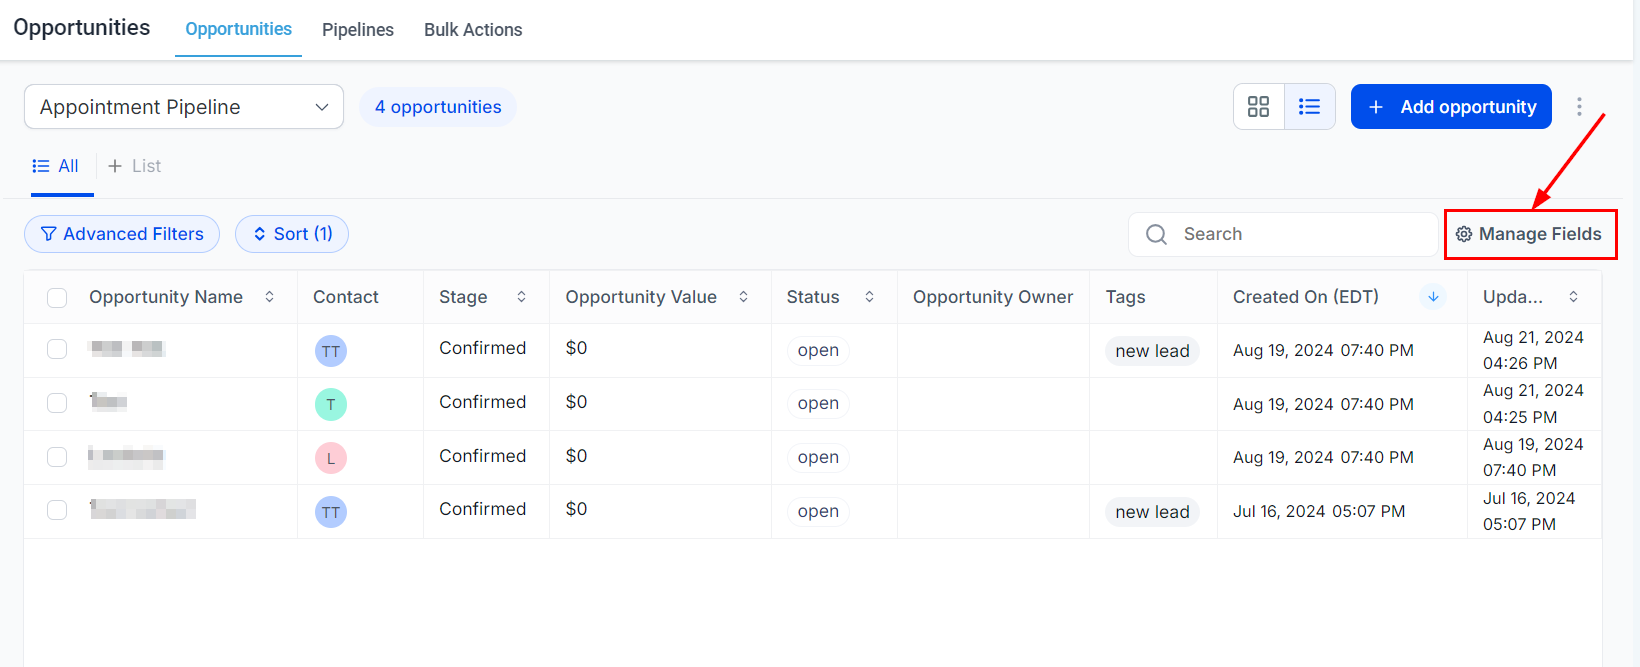Click the TT contact avatar in first row
Image resolution: width=1640 pixels, height=667 pixels.
coord(331,351)
